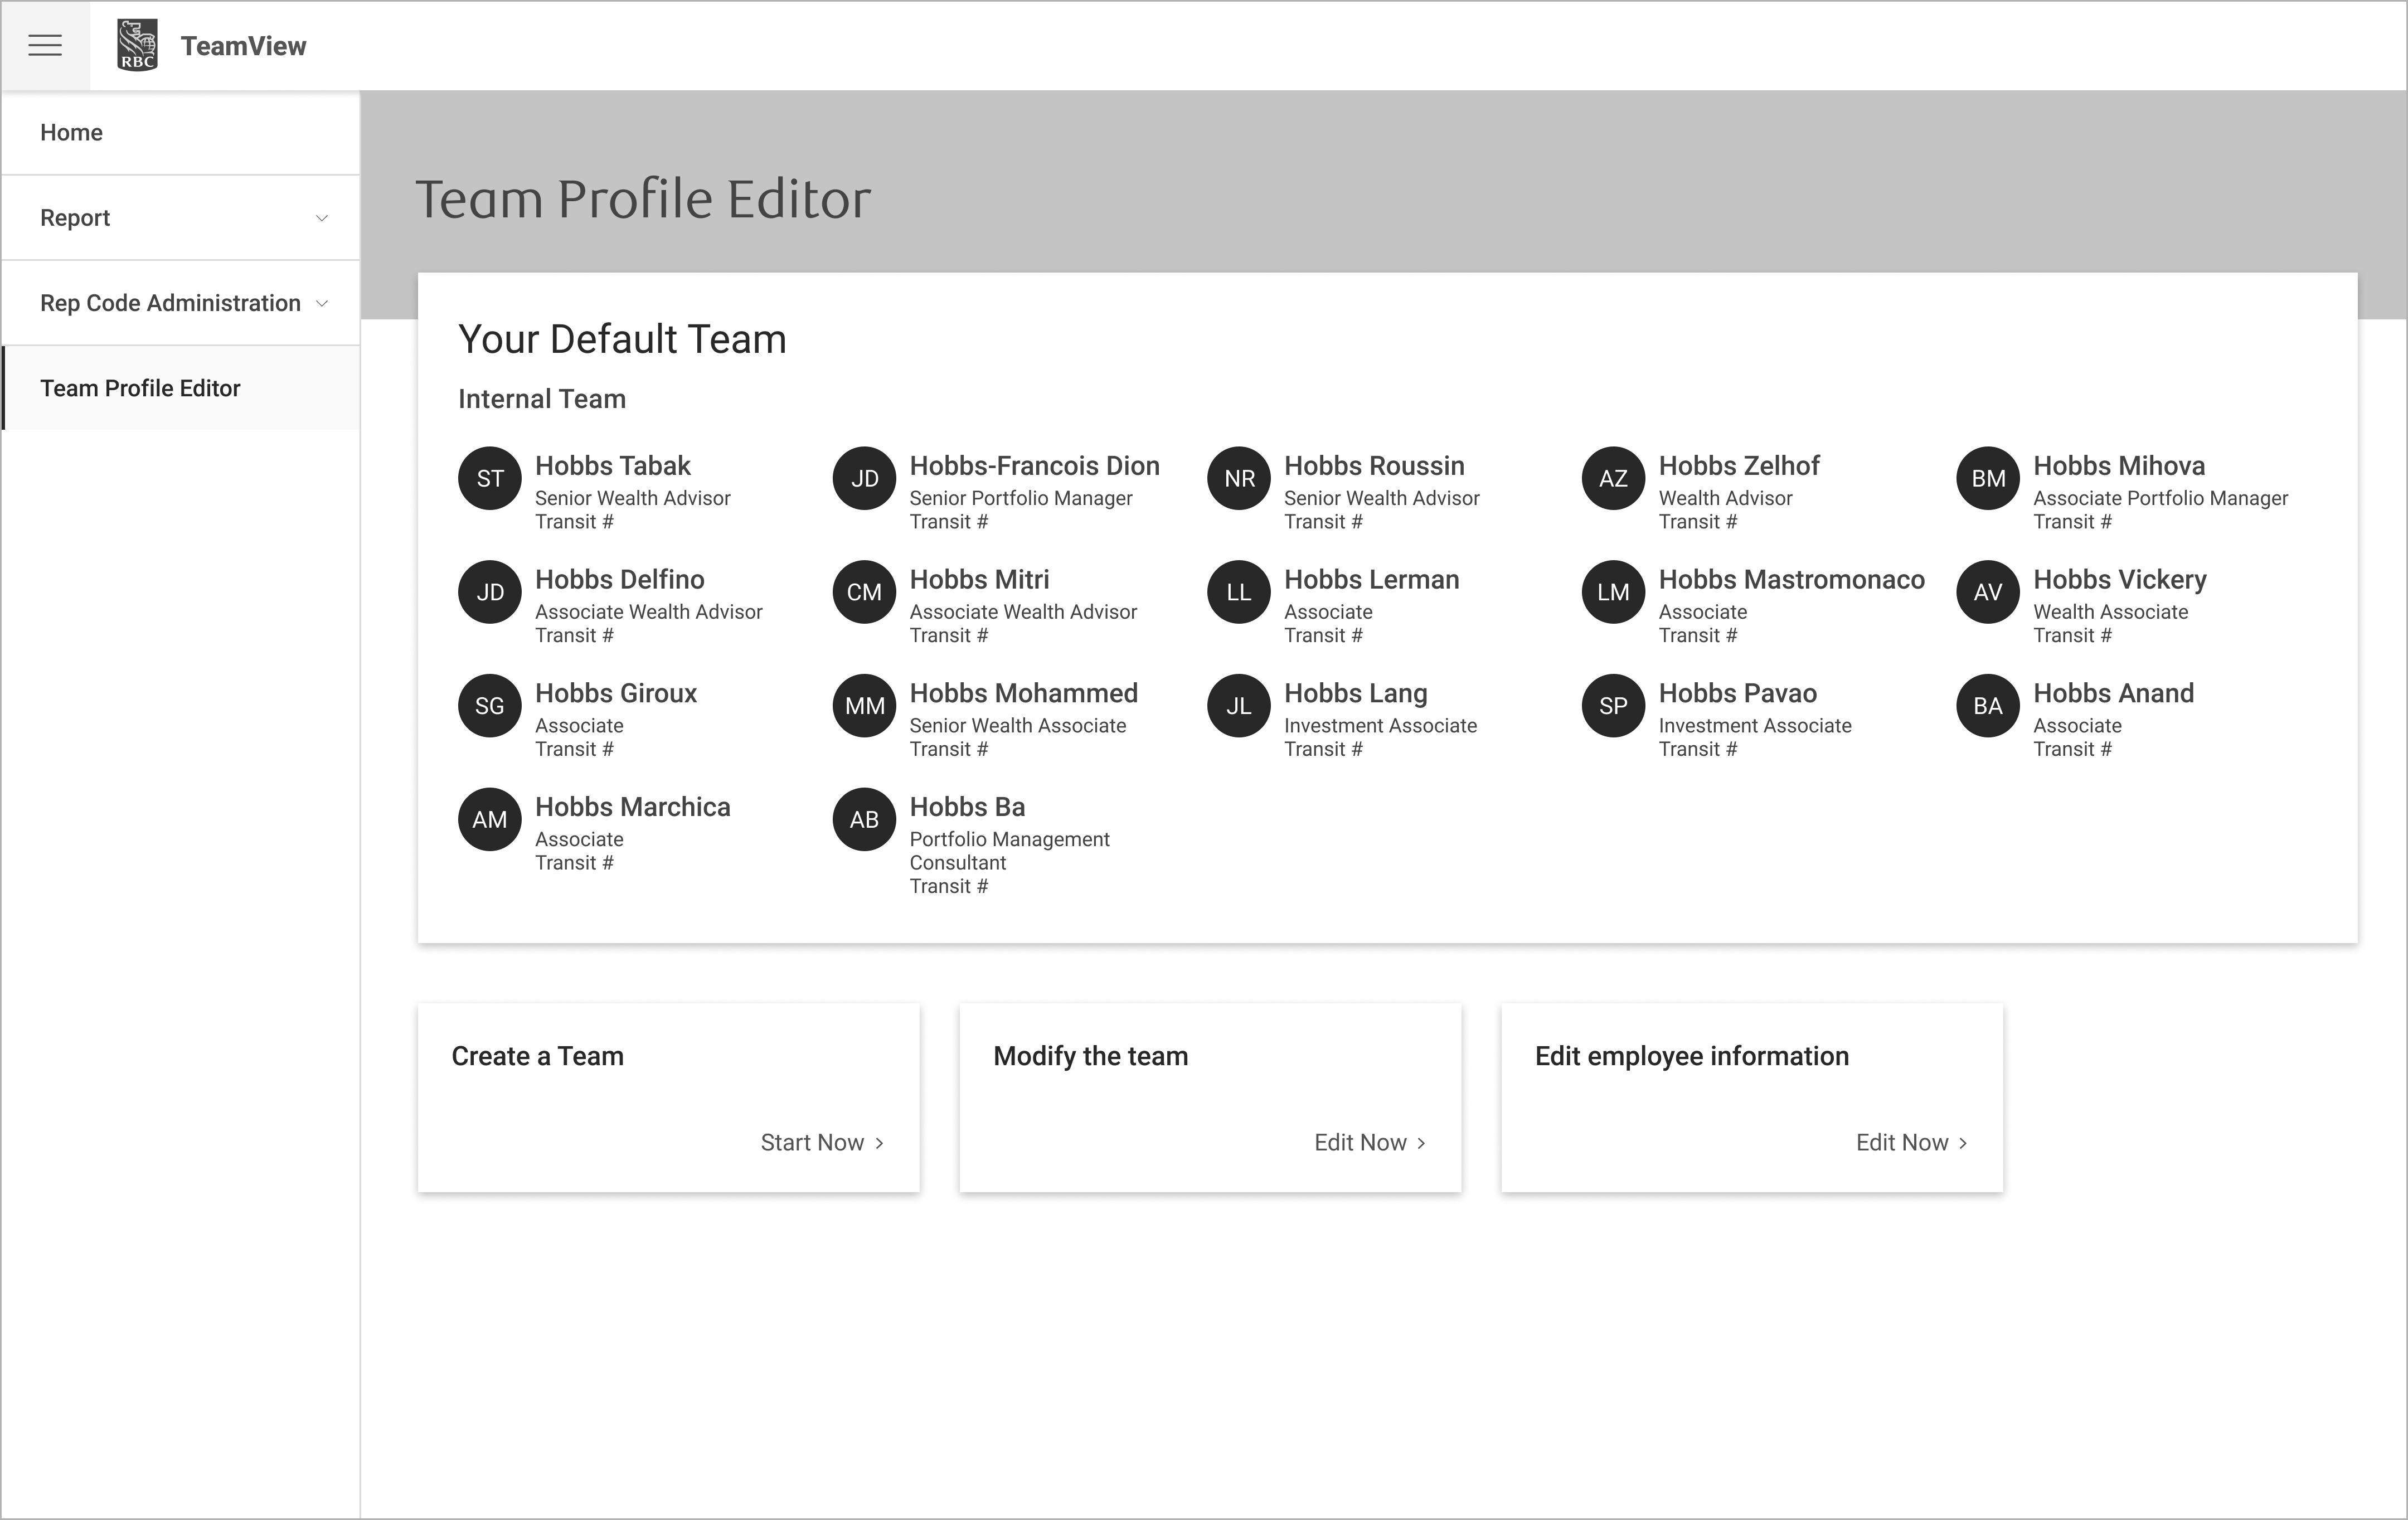Click the RBC logo icon
This screenshot has height=1520, width=2408.
pyautogui.click(x=137, y=46)
